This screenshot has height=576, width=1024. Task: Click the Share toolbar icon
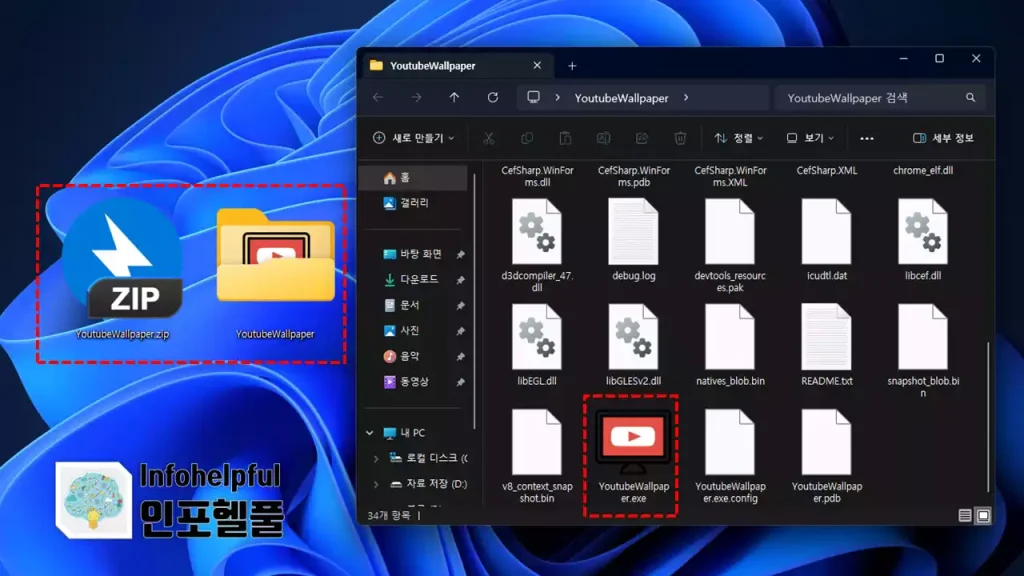tap(642, 138)
